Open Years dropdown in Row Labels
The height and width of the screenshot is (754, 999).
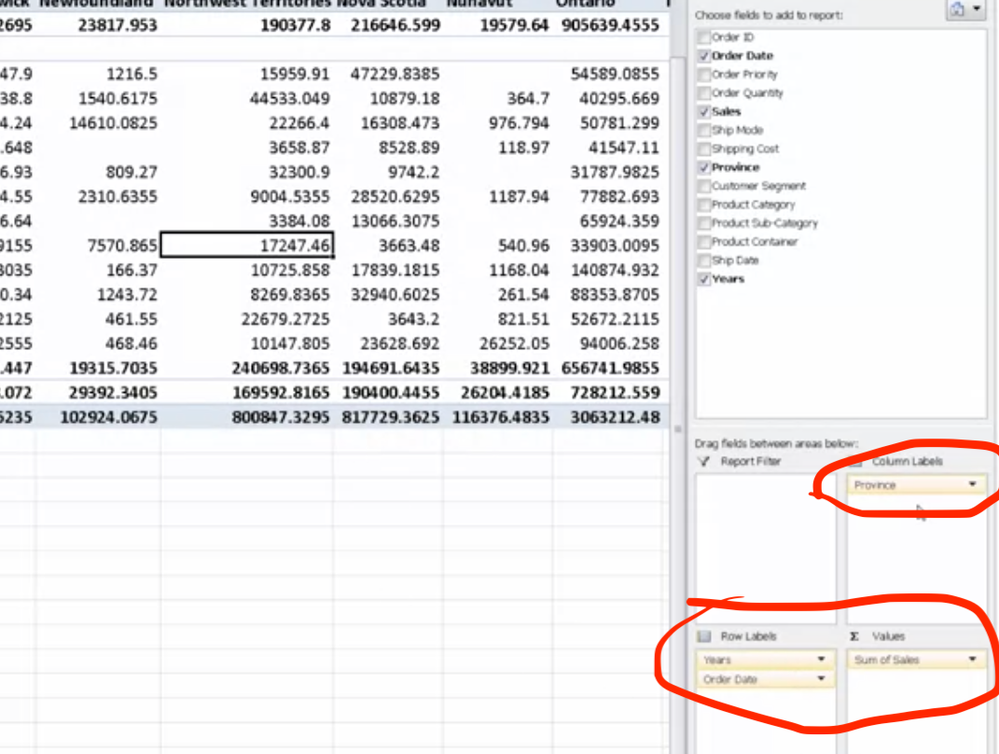pyautogui.click(x=821, y=659)
